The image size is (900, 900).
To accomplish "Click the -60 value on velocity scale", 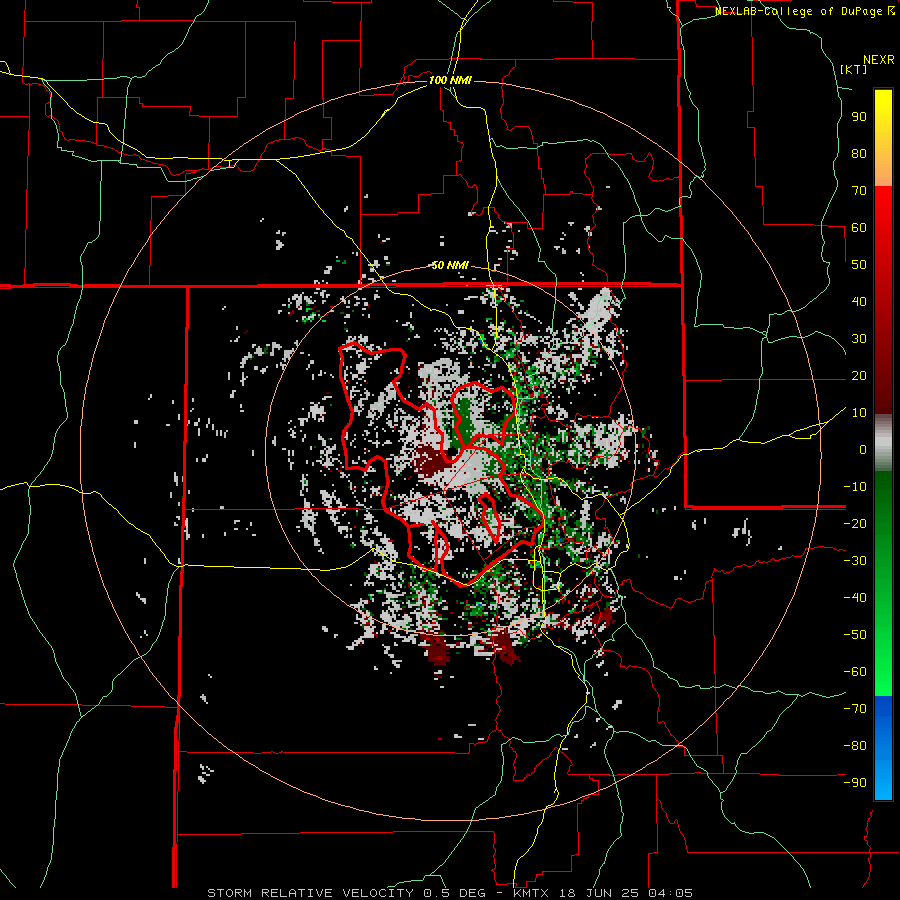I will [855, 672].
